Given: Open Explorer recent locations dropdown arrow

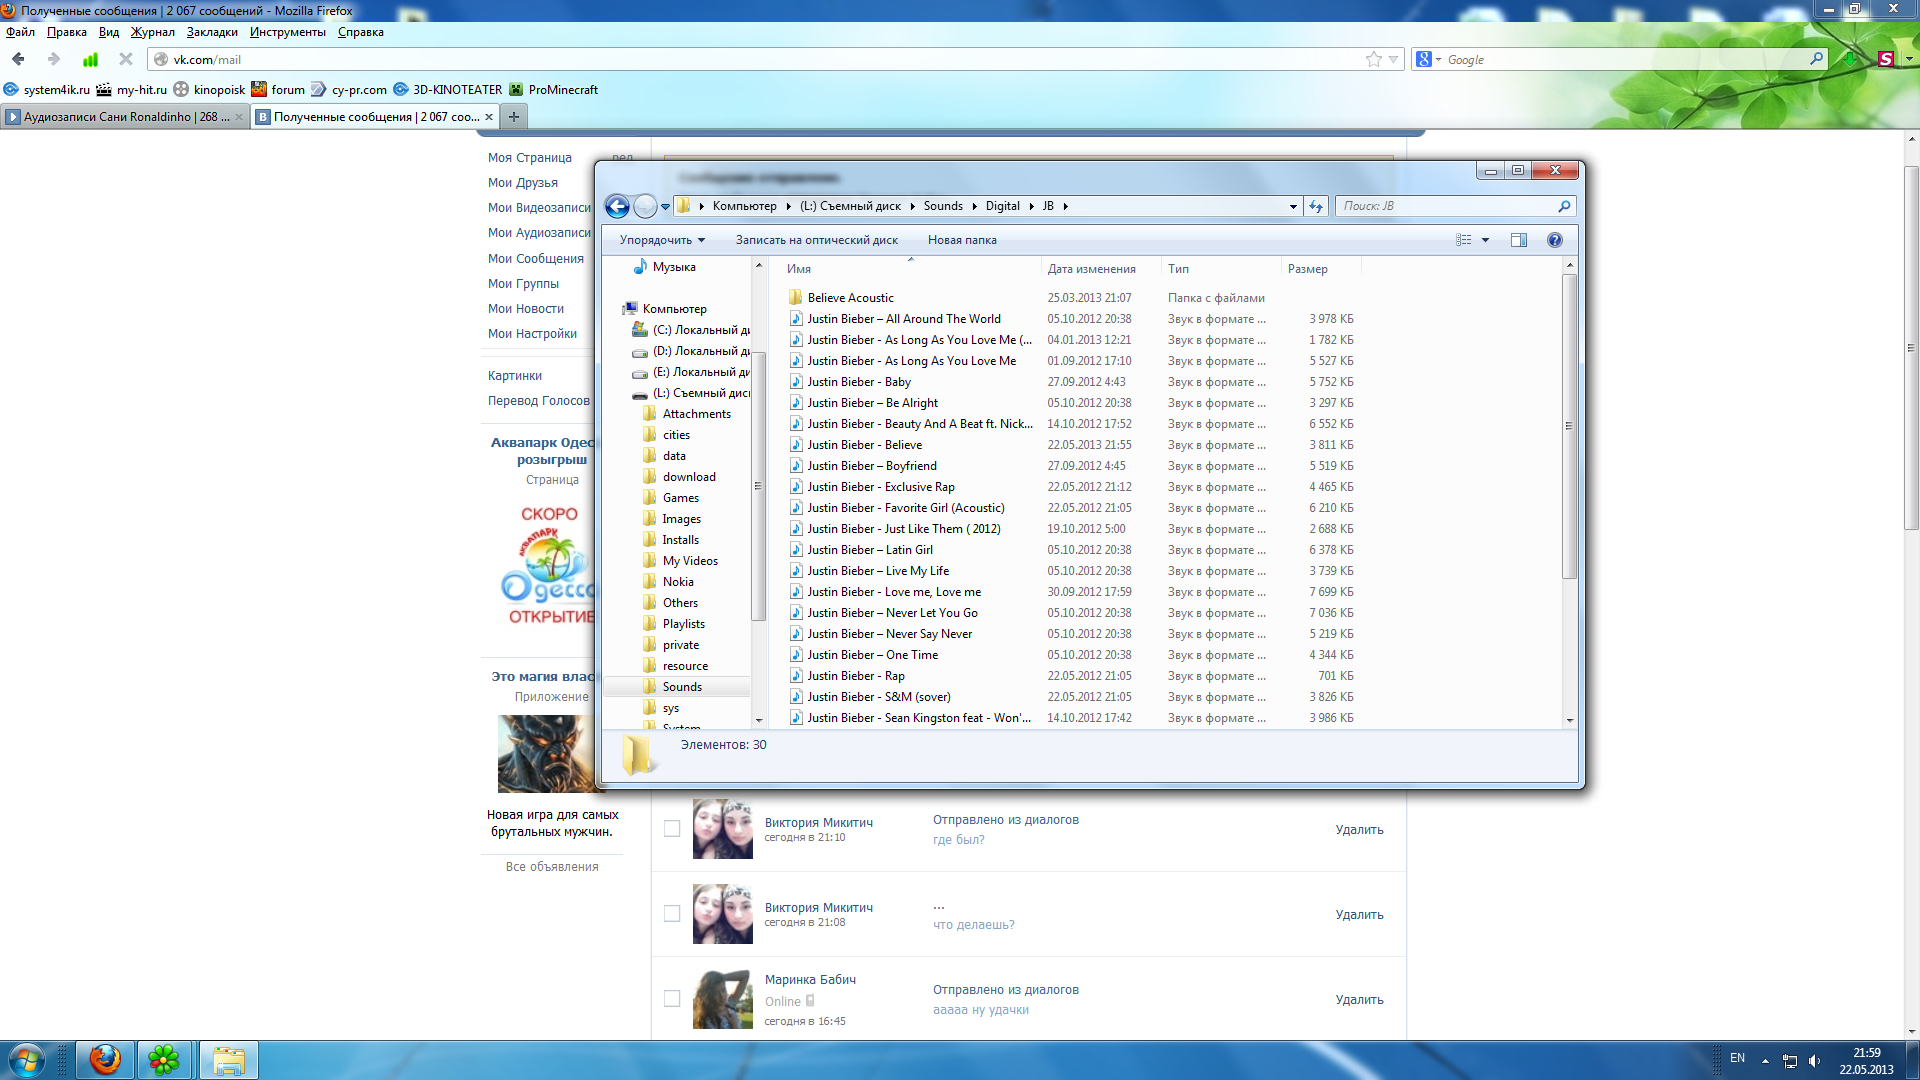Looking at the screenshot, I should coord(665,207).
